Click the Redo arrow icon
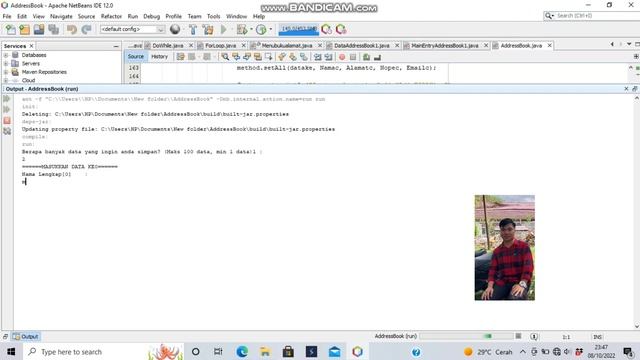Viewport: 640px width, 360px height. pyautogui.click(x=86, y=29)
